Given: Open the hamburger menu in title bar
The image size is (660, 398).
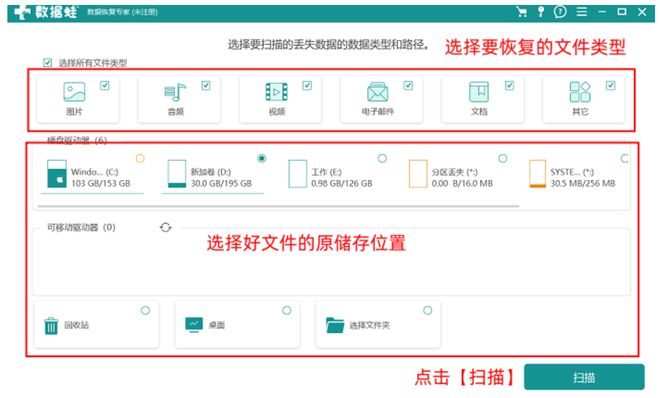Looking at the screenshot, I should (x=582, y=12).
